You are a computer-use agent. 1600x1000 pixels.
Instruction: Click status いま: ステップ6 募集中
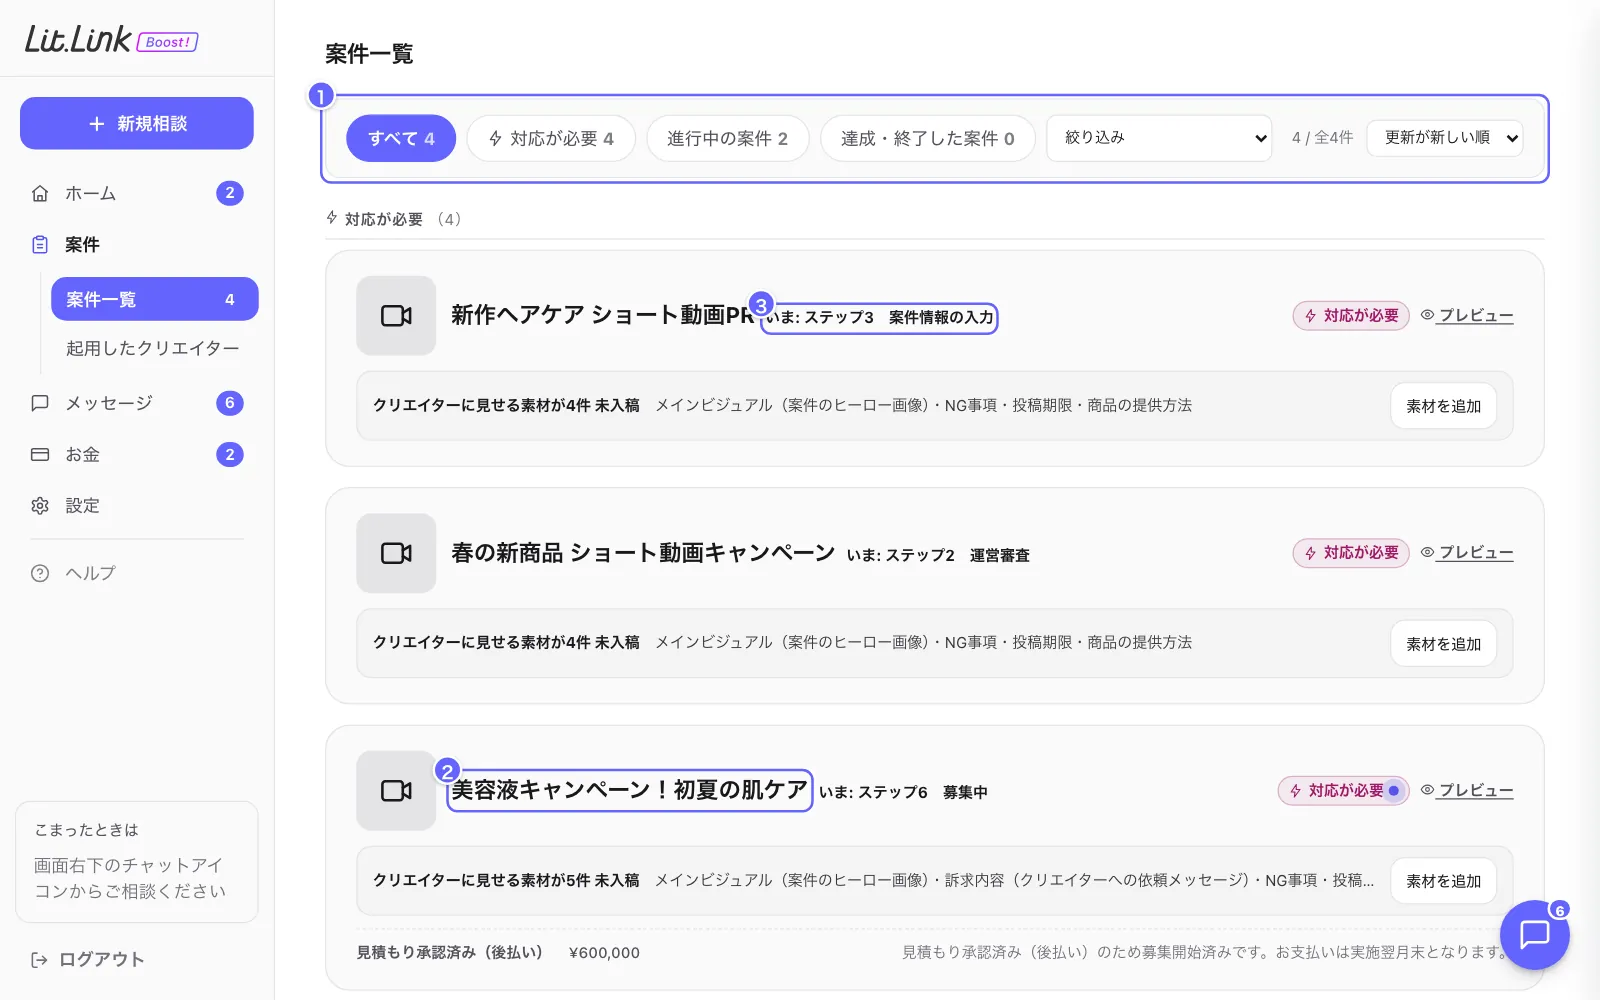(903, 792)
